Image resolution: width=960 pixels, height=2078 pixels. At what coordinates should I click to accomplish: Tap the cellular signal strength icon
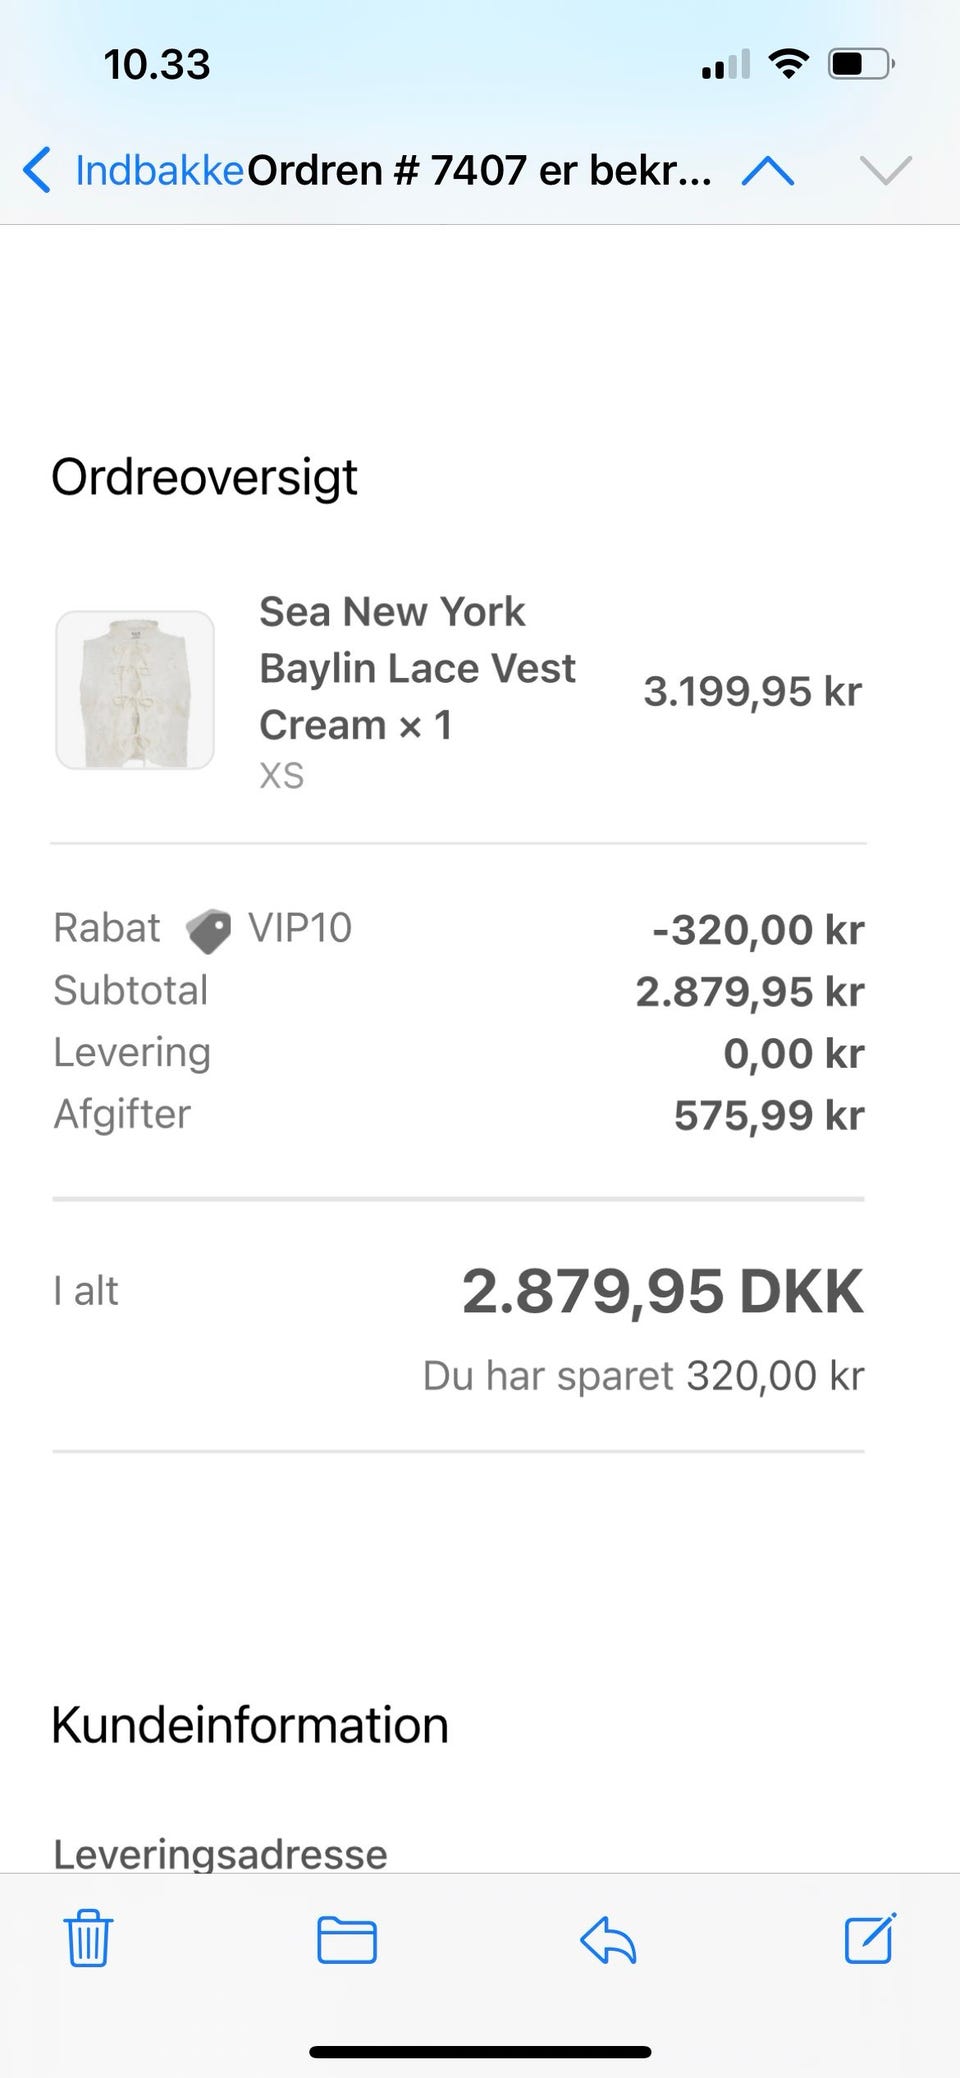pyautogui.click(x=725, y=66)
